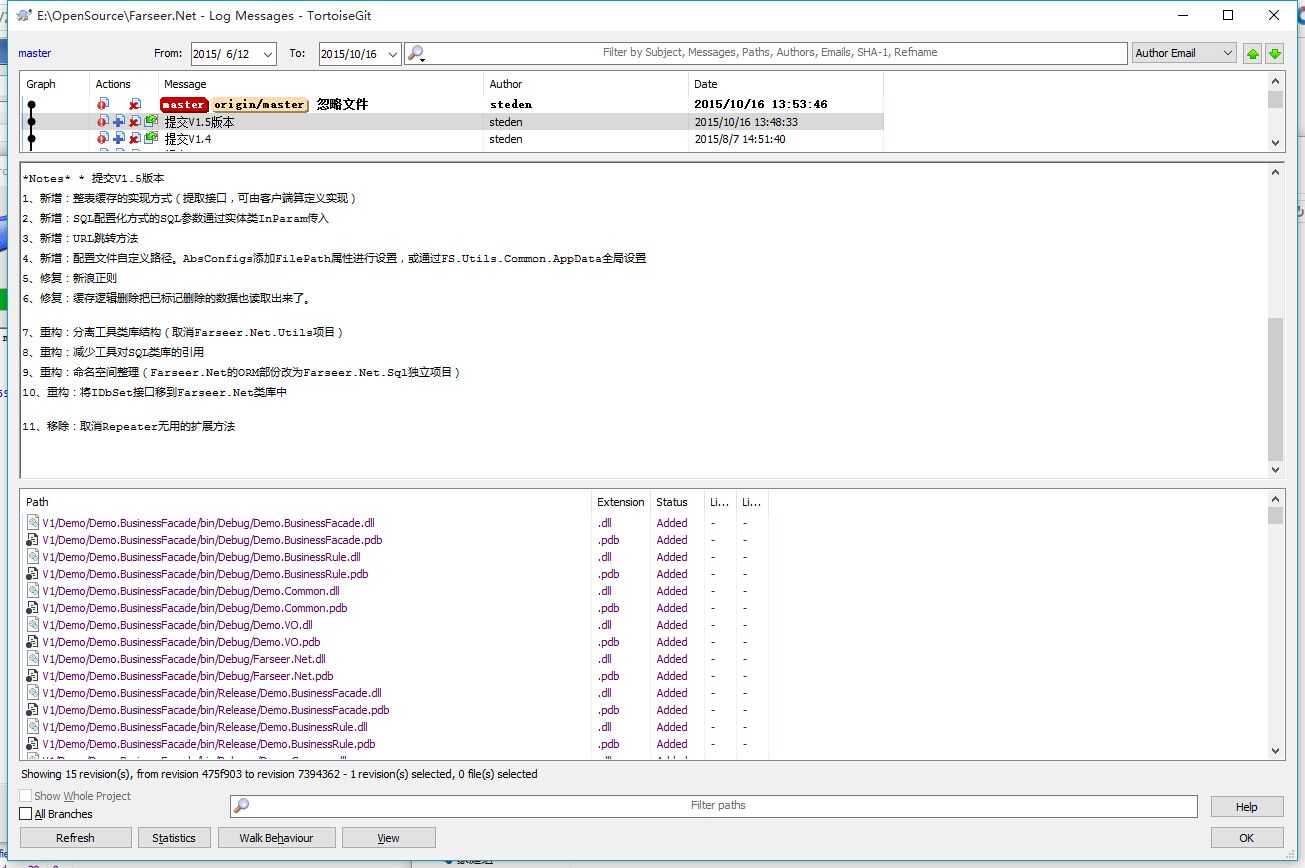Click the replaced action icon on the 提交V1.4 row
The width and height of the screenshot is (1305, 868).
click(x=151, y=138)
